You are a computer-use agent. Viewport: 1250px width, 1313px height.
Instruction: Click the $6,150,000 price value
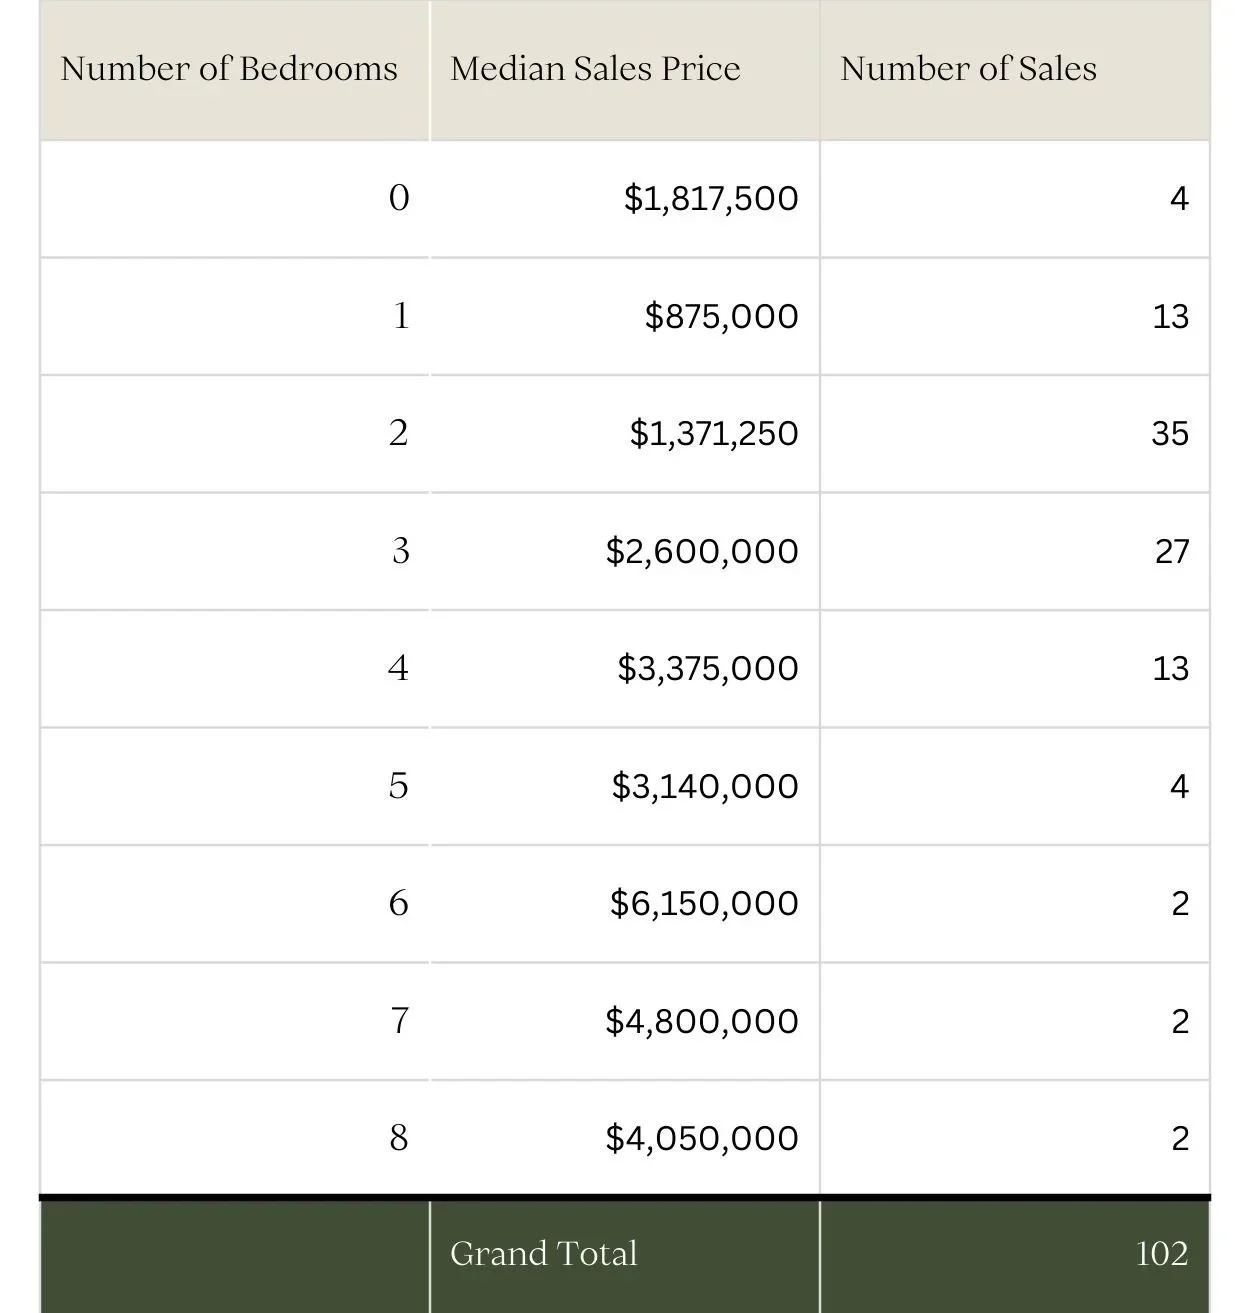tap(704, 903)
